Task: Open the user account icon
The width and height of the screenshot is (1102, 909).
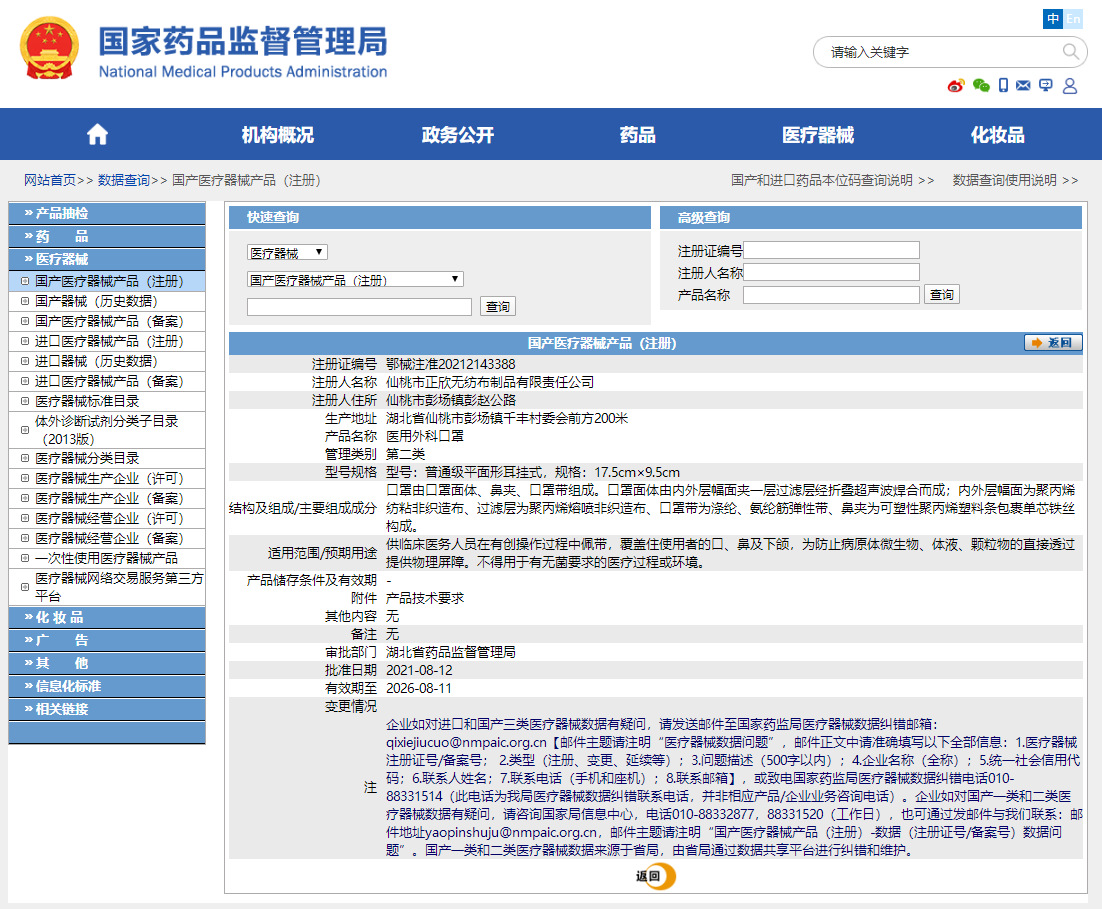Action: click(x=1070, y=86)
